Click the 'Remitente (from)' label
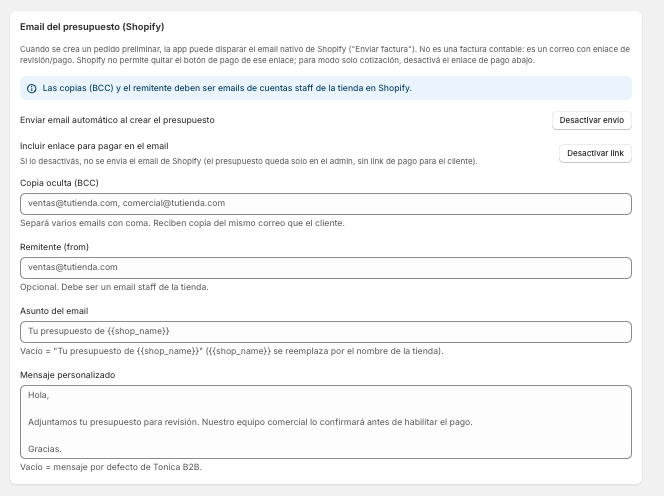664x496 pixels. pyautogui.click(x=54, y=247)
